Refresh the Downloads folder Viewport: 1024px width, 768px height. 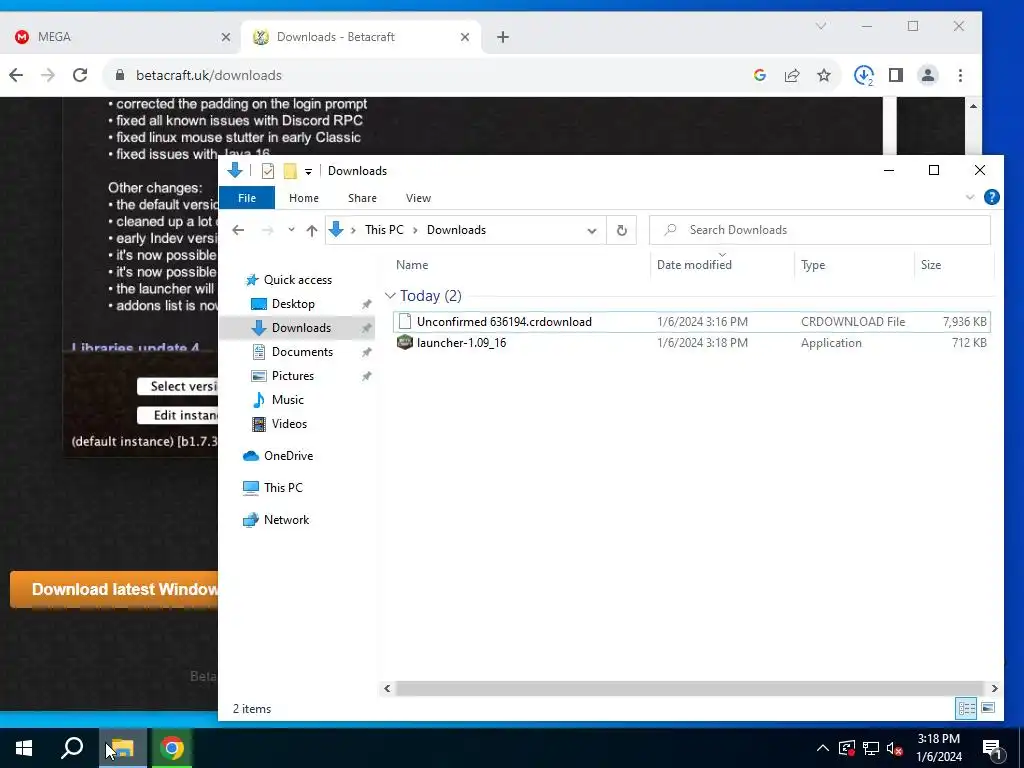(x=622, y=231)
